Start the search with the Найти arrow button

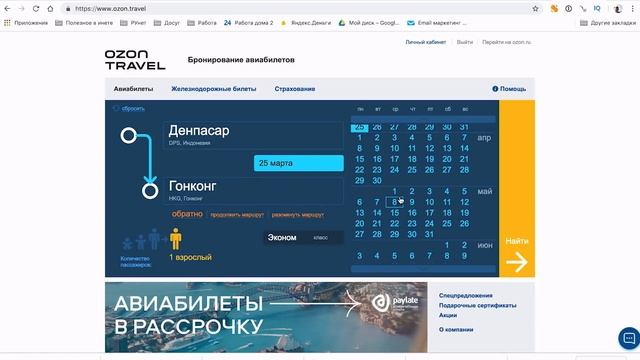click(x=517, y=188)
